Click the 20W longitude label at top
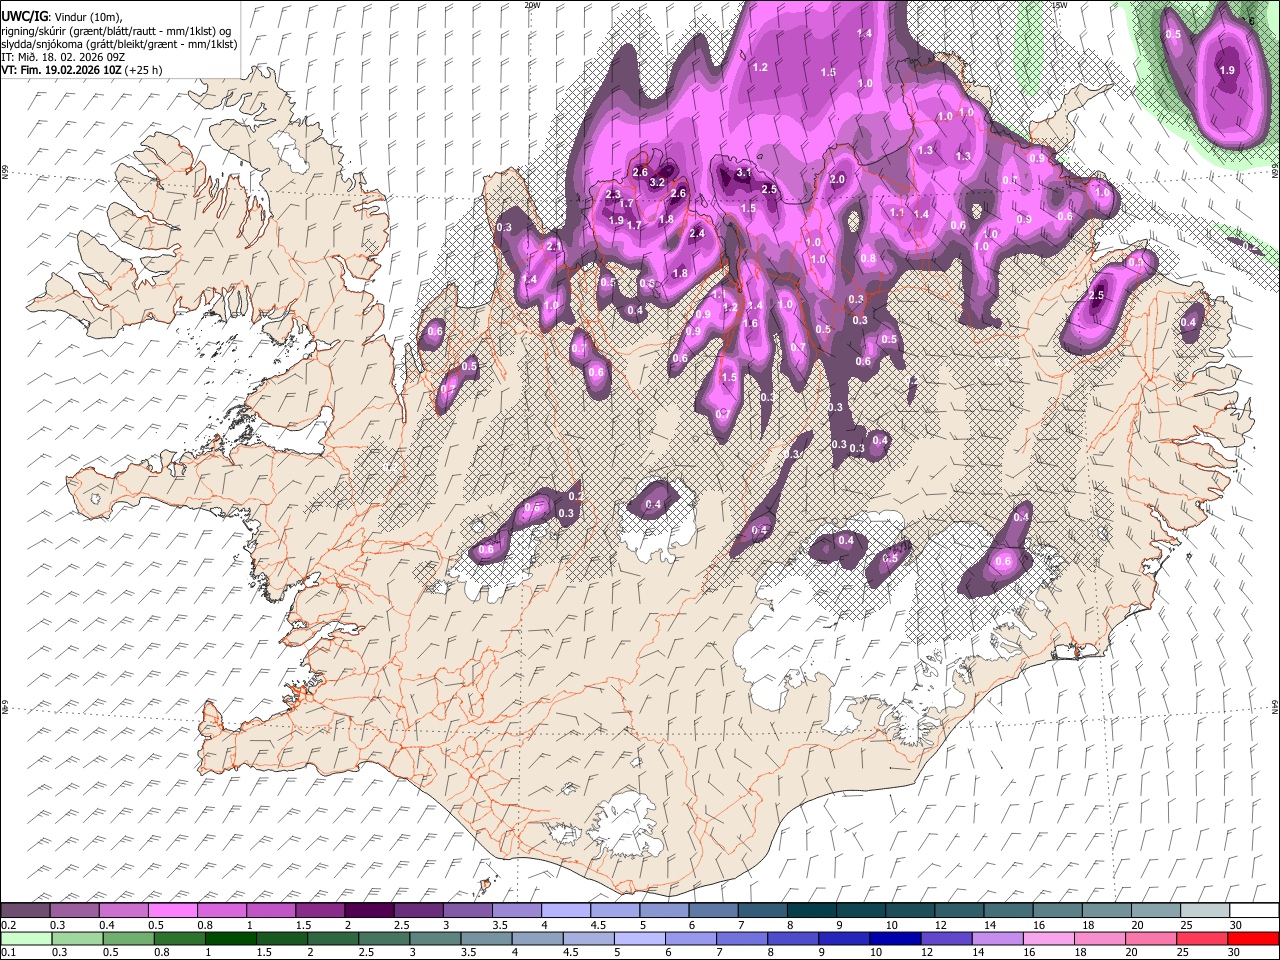Screen dimensions: 1280x960 point(532,5)
